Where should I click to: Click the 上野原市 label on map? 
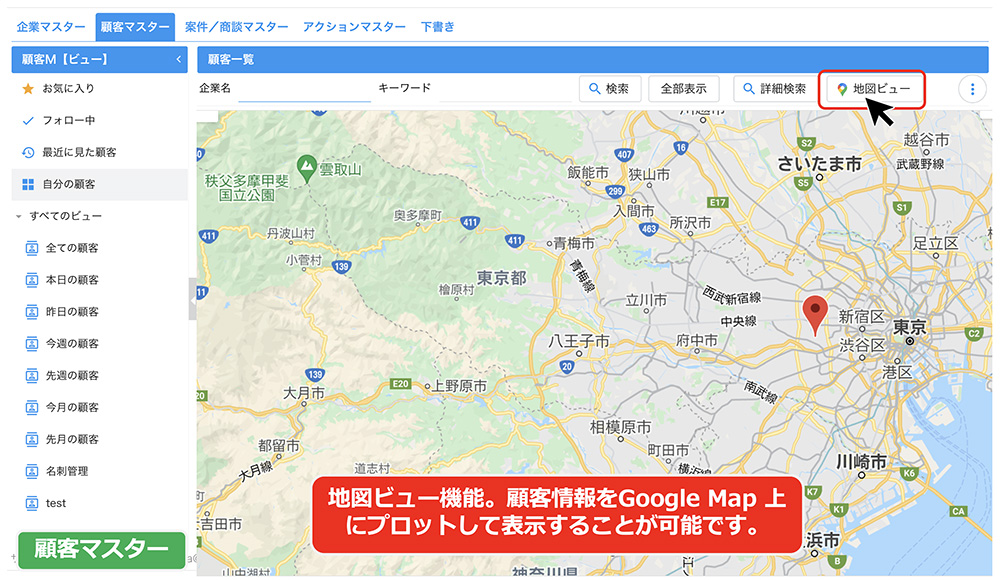459,386
